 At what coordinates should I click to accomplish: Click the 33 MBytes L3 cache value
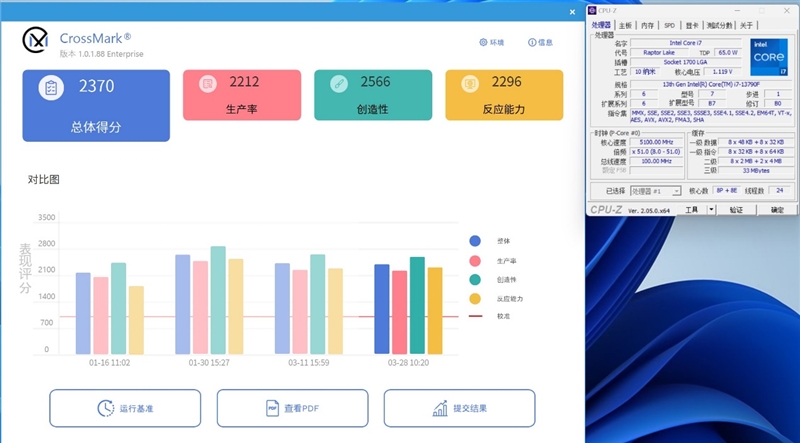pyautogui.click(x=756, y=170)
